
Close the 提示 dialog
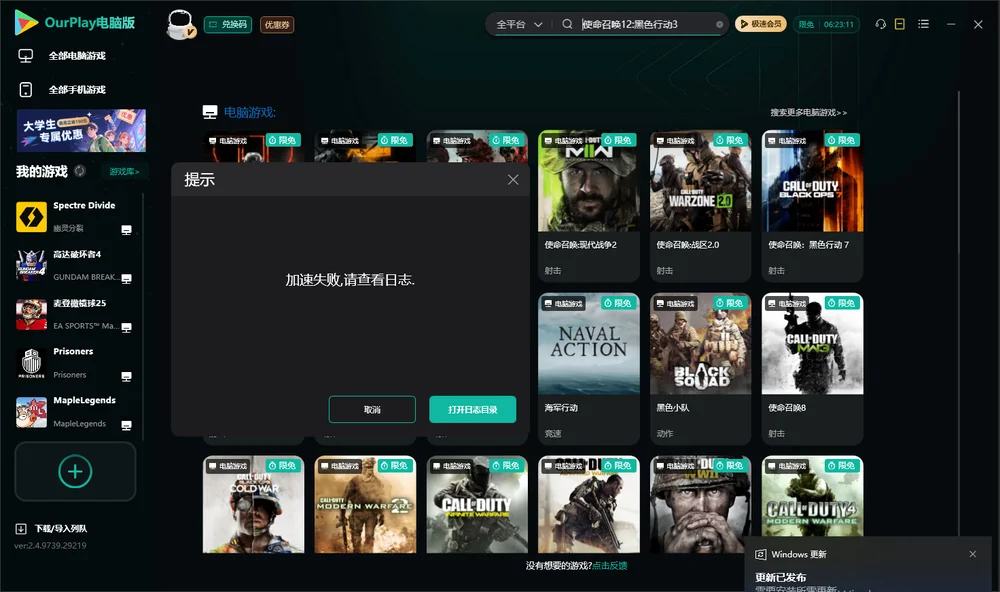click(x=513, y=180)
